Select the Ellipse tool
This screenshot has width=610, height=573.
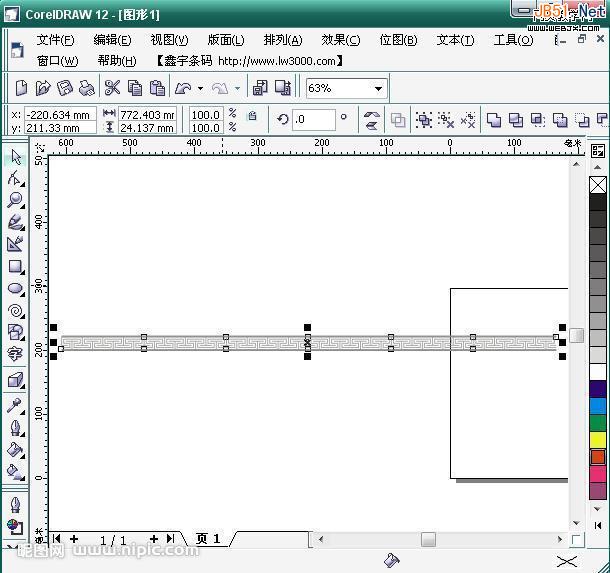pos(16,289)
